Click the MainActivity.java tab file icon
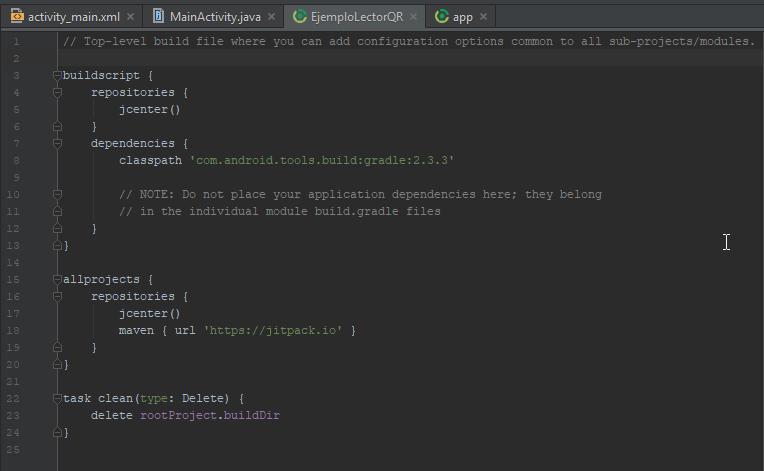This screenshot has height=471, width=764. tap(159, 17)
